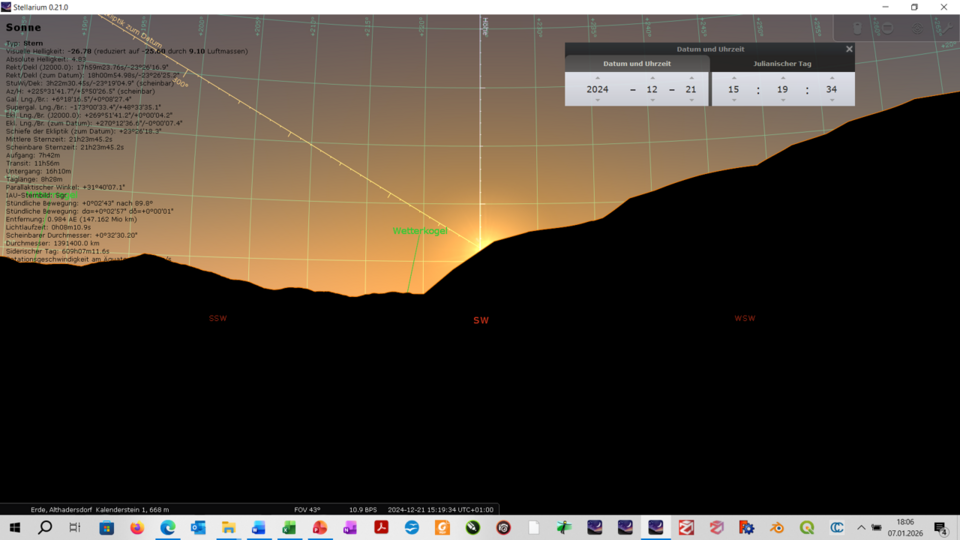Close the Datum und Uhrzeit dialog
960x540 pixels.
tap(849, 49)
